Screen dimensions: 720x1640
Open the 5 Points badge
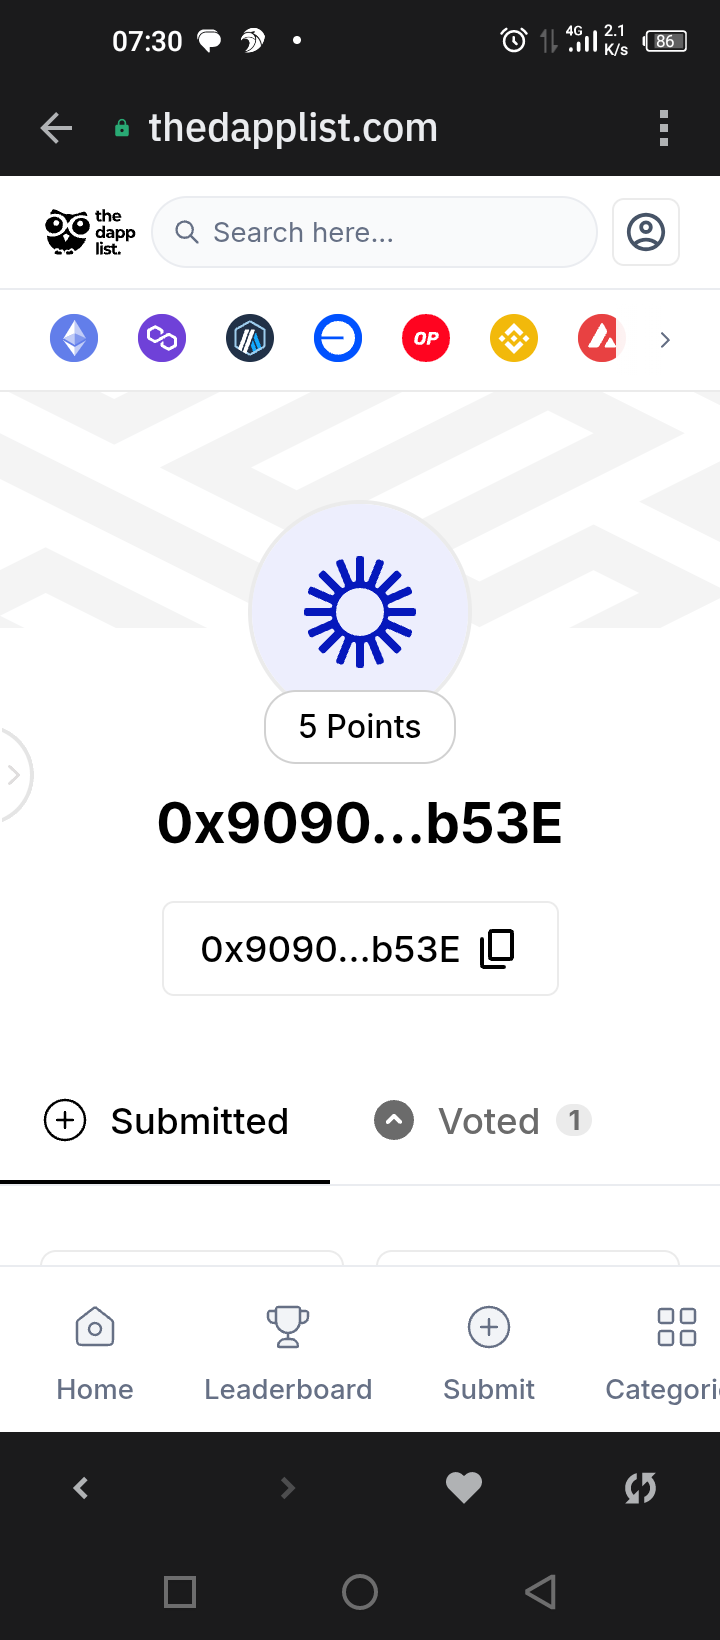pos(360,727)
